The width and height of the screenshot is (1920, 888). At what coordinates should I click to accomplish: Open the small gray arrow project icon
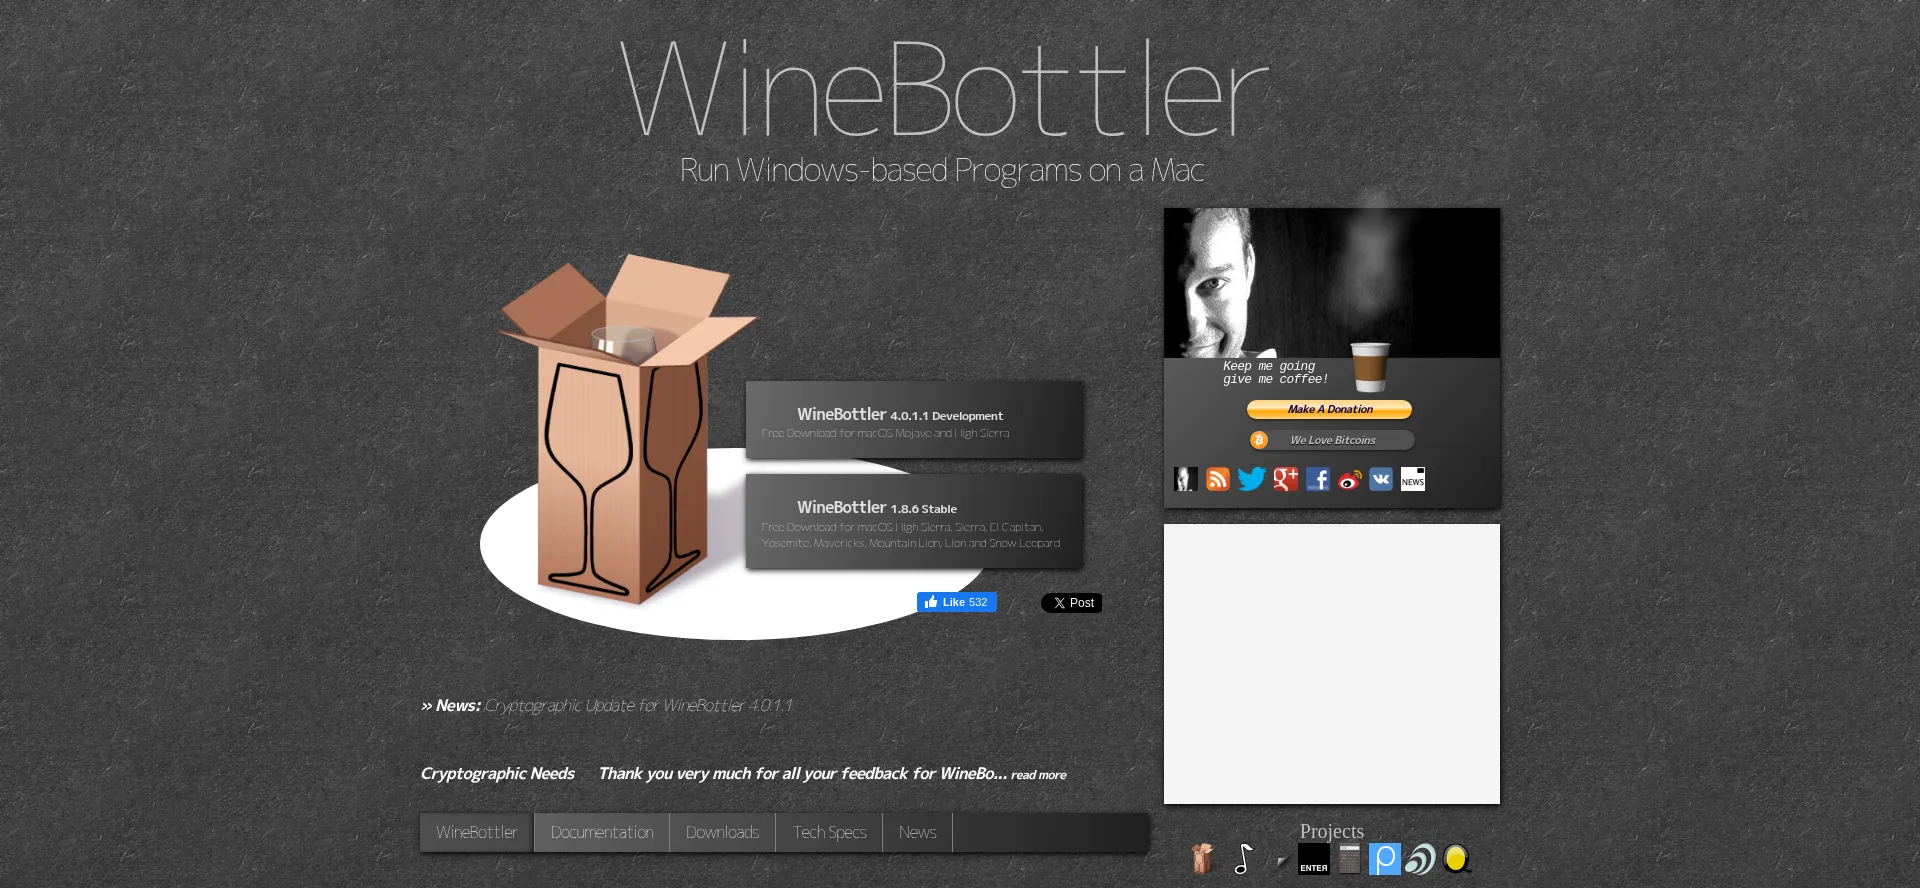[1281, 860]
